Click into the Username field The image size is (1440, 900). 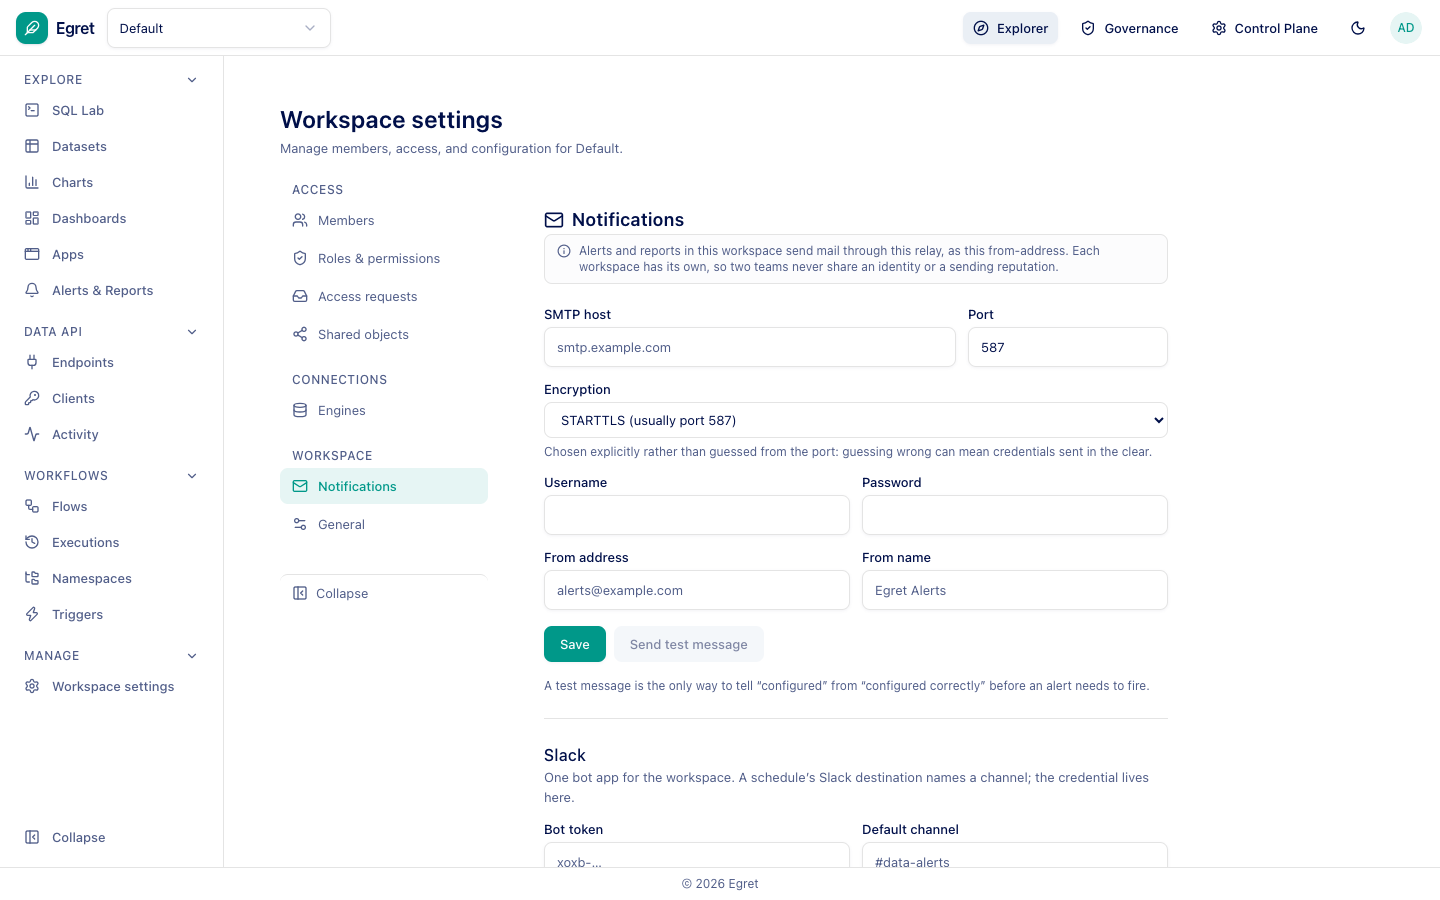pyautogui.click(x=697, y=515)
